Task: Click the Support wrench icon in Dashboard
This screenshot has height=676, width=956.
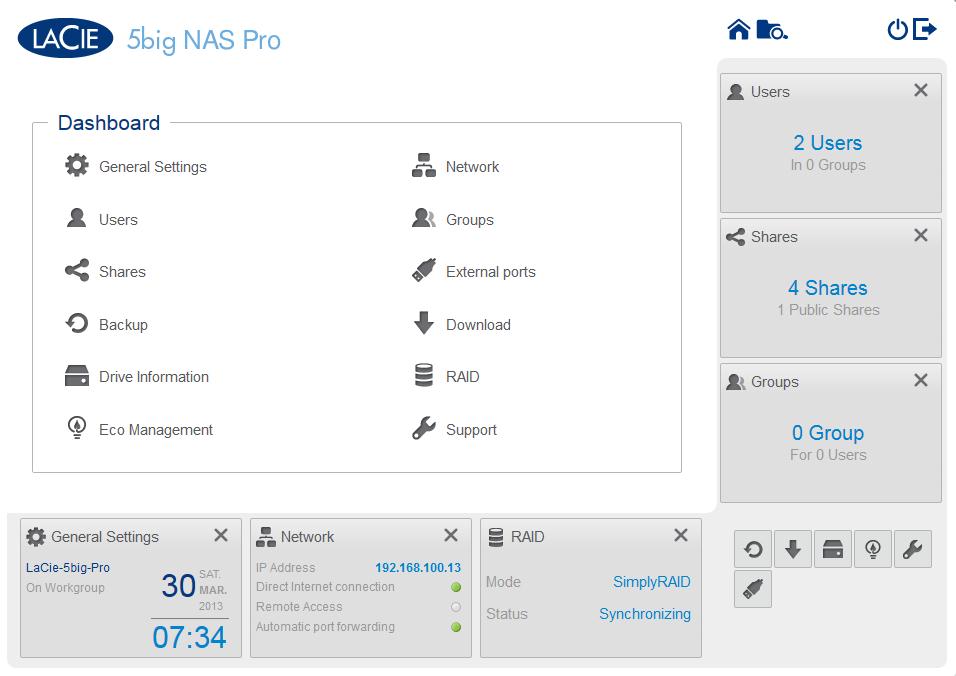Action: [424, 428]
